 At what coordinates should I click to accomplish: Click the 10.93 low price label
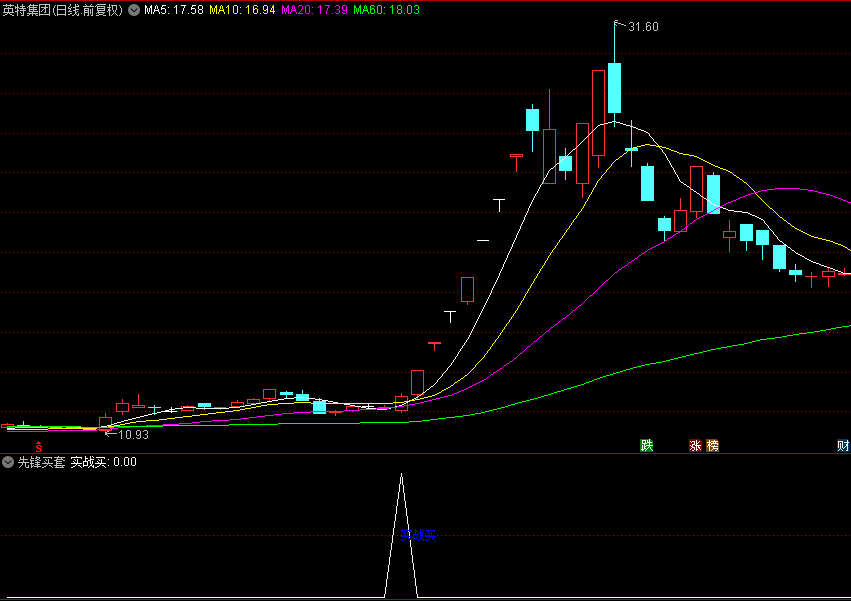tap(133, 434)
